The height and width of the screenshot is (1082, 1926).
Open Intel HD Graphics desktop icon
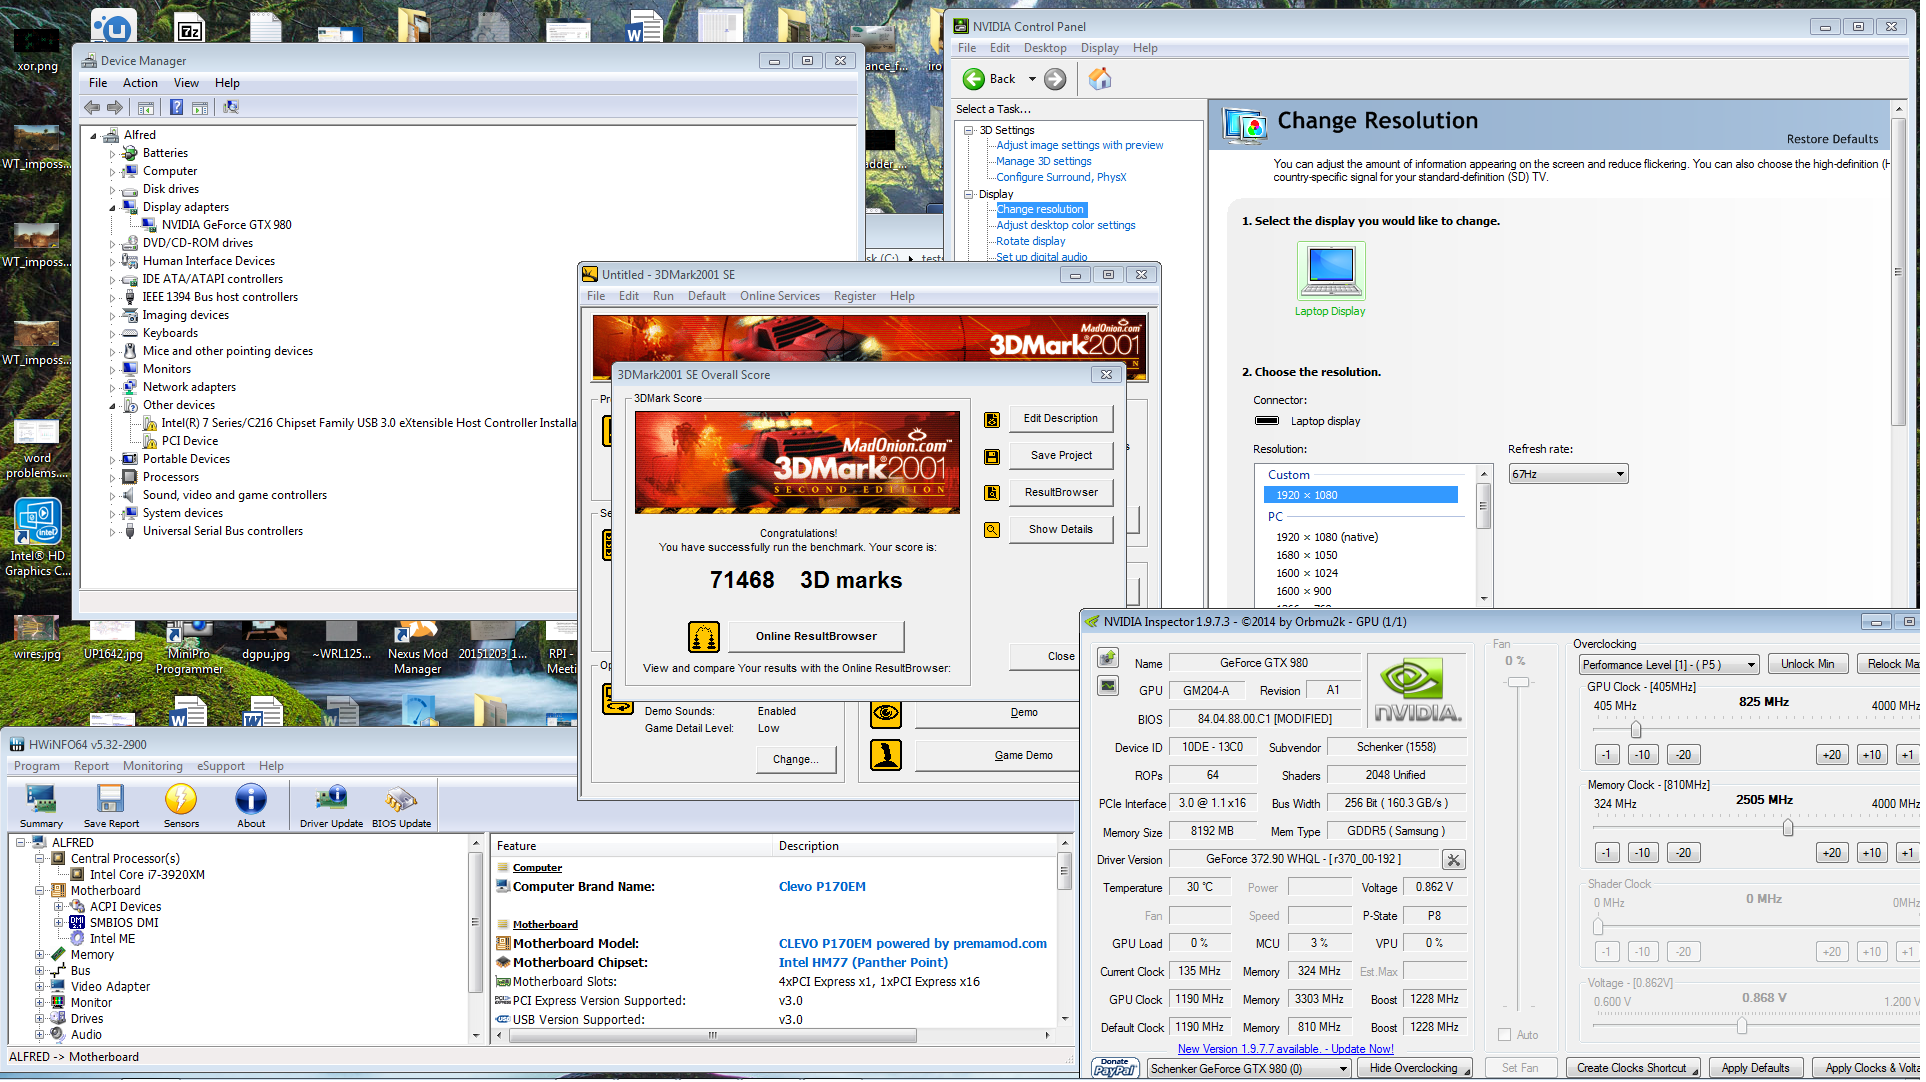click(x=37, y=538)
